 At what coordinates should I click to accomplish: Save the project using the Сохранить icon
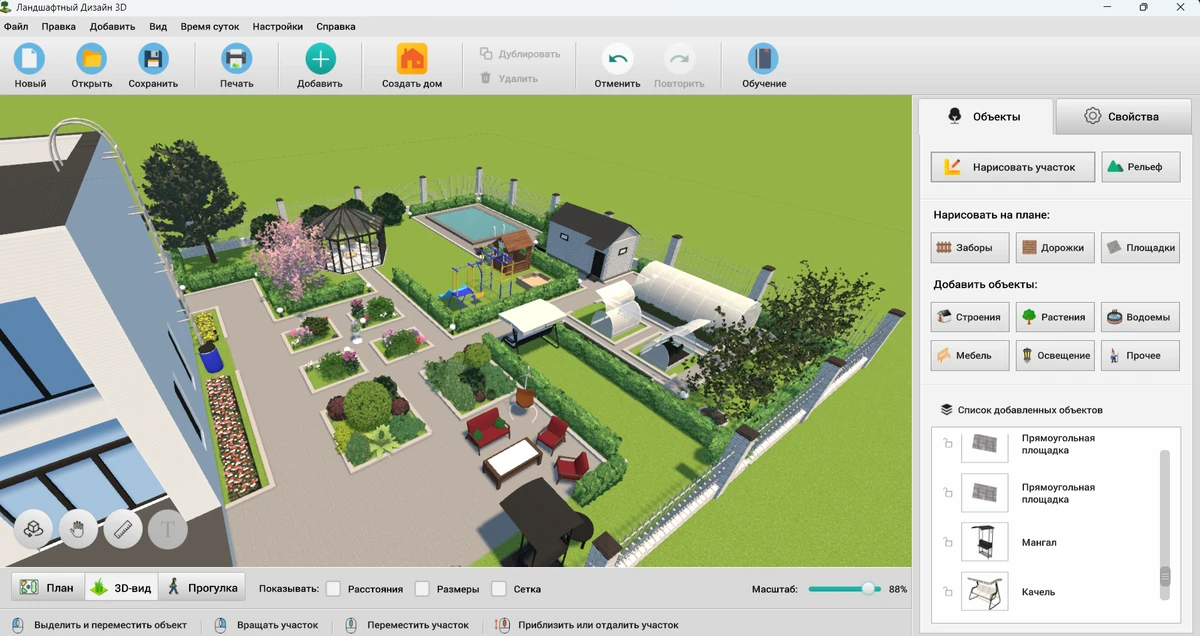coord(153,60)
